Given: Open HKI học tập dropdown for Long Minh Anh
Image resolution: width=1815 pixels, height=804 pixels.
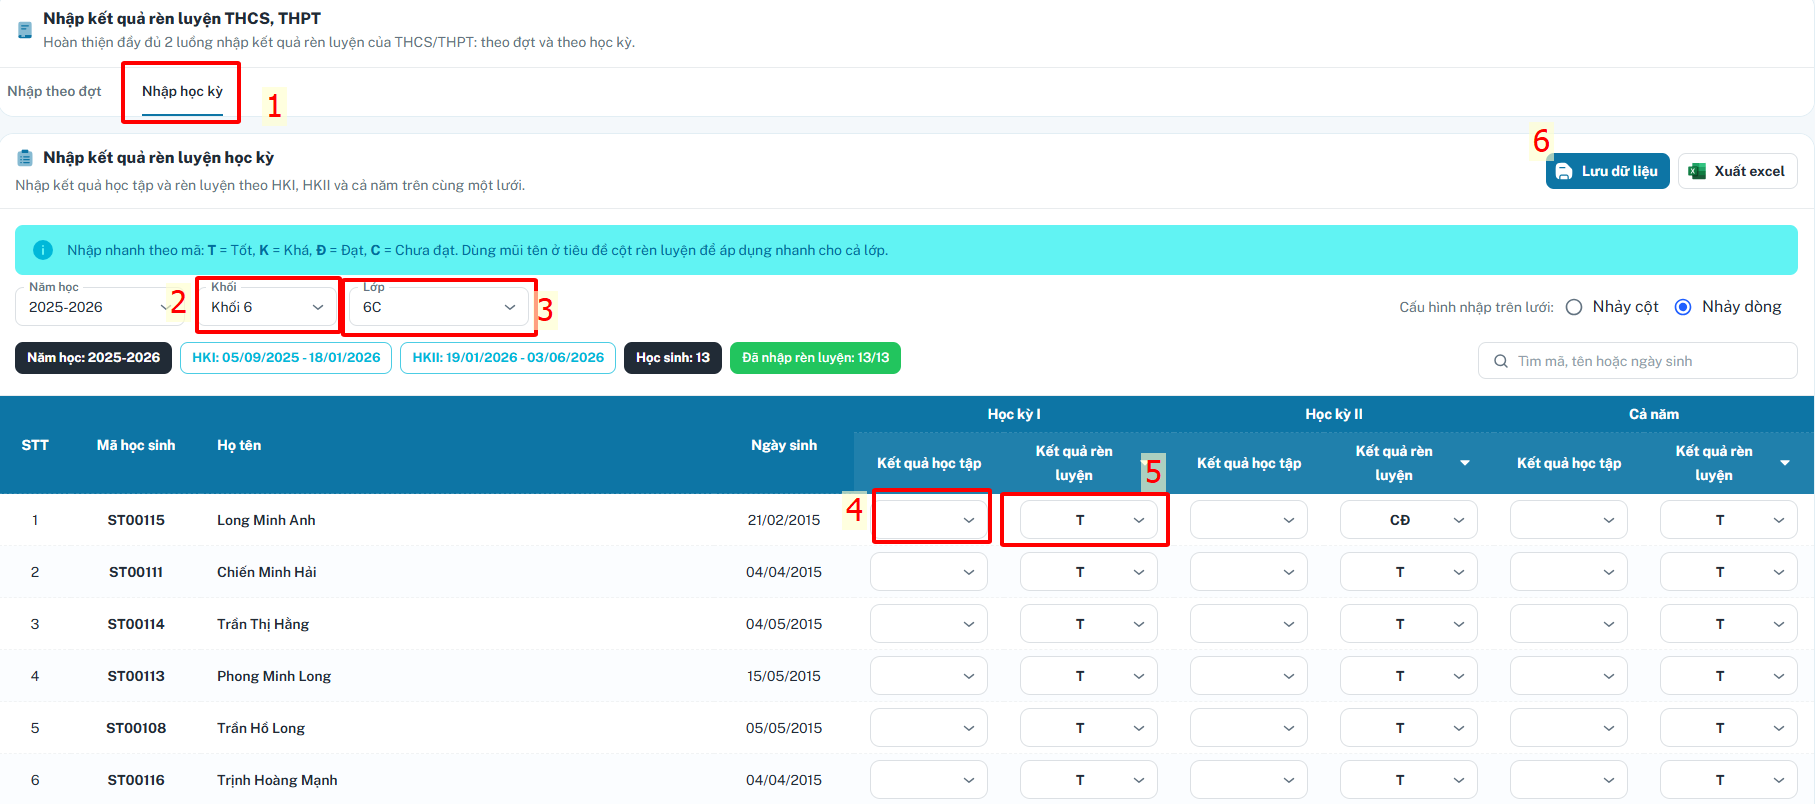Looking at the screenshot, I should point(929,520).
